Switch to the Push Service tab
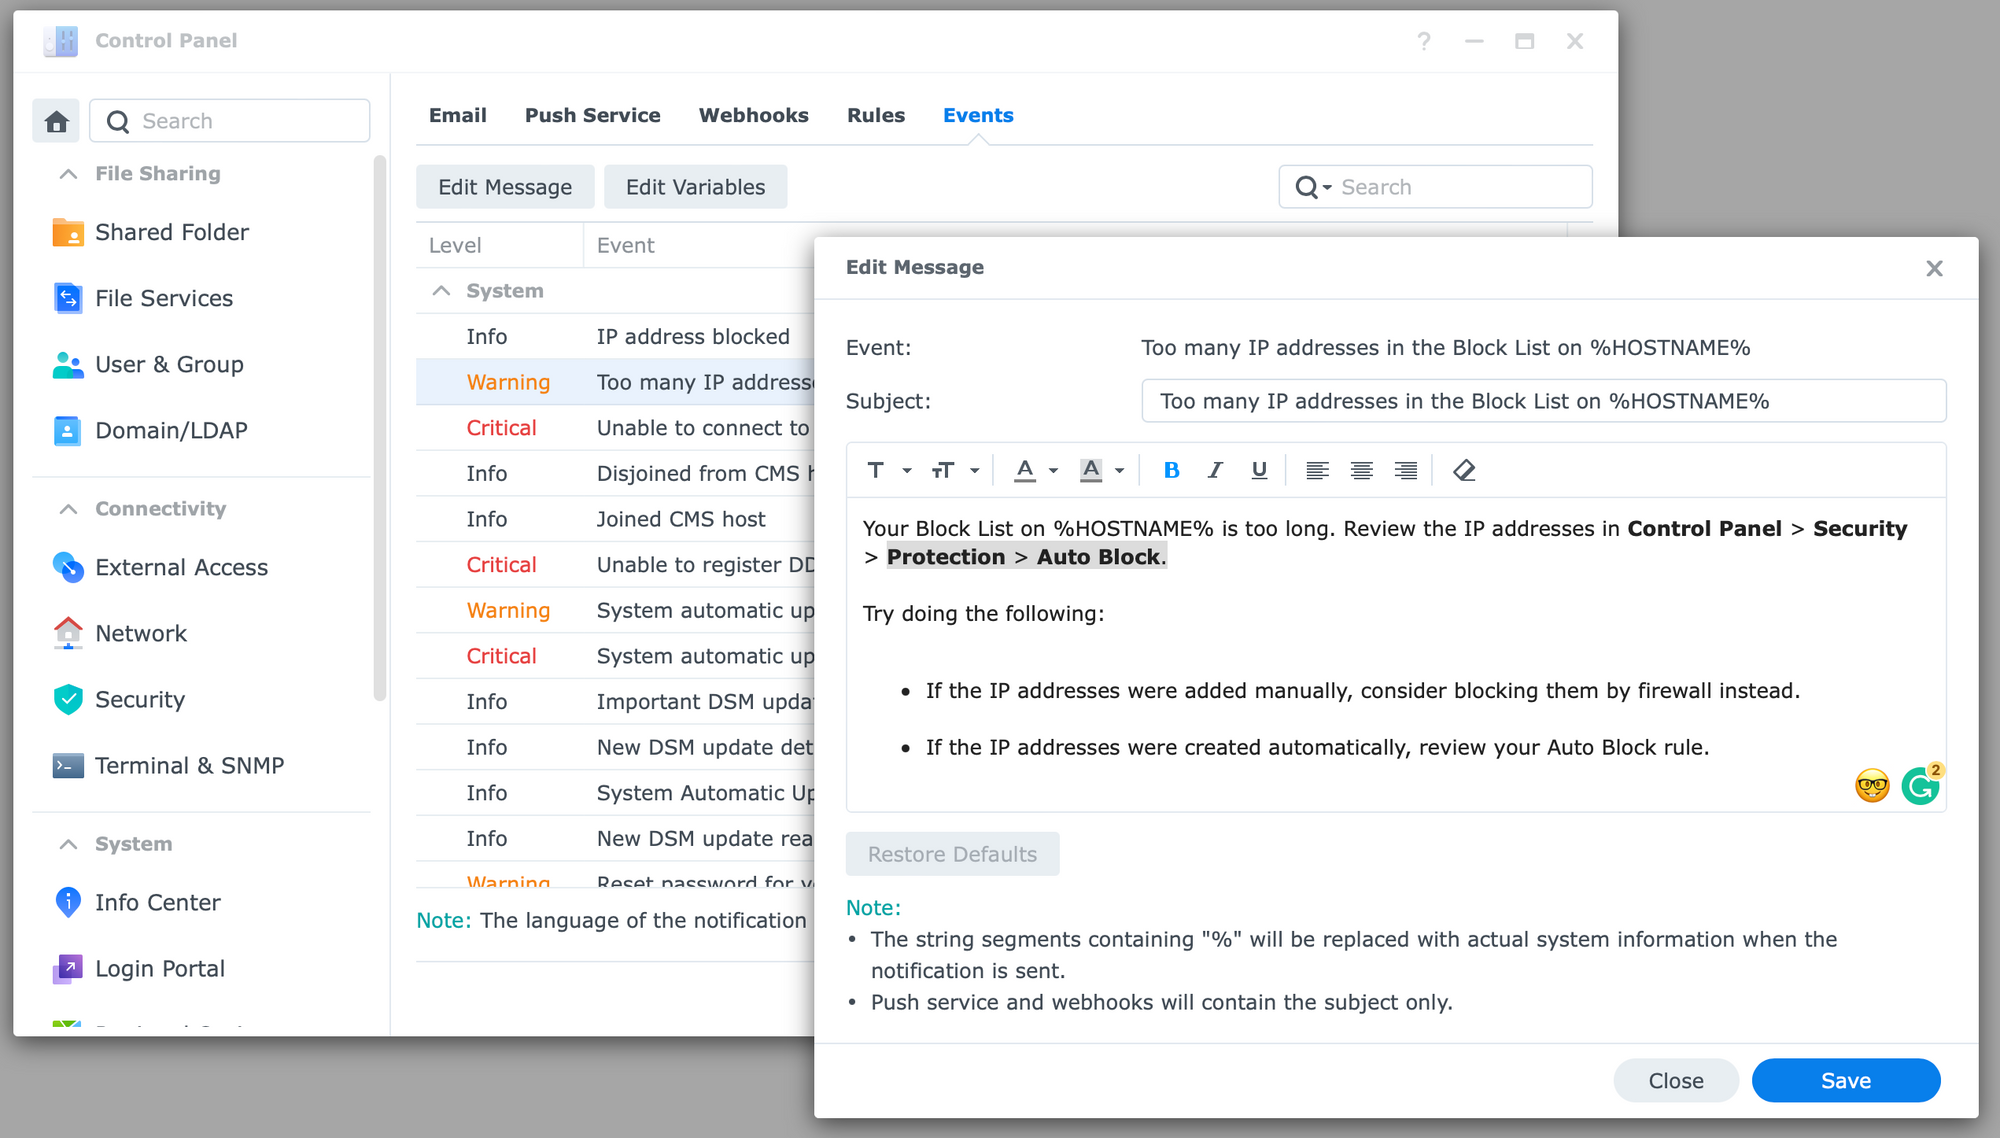 pos(592,115)
